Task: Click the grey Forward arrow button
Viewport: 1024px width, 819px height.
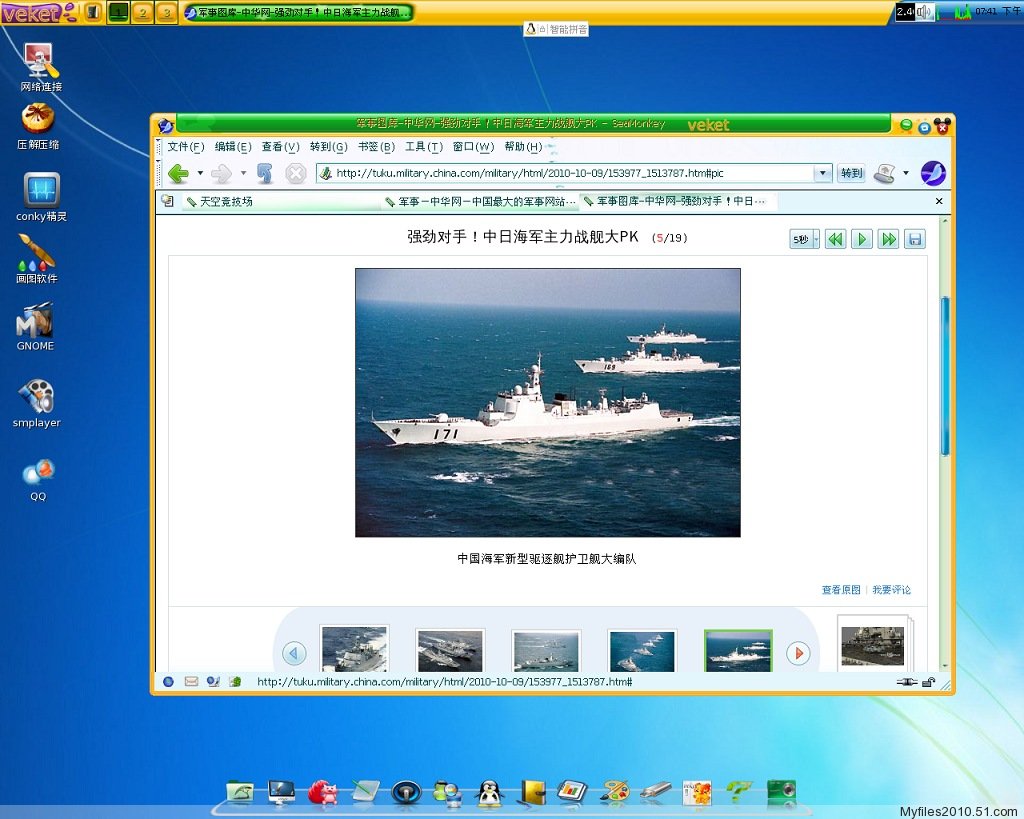Action: pos(221,174)
